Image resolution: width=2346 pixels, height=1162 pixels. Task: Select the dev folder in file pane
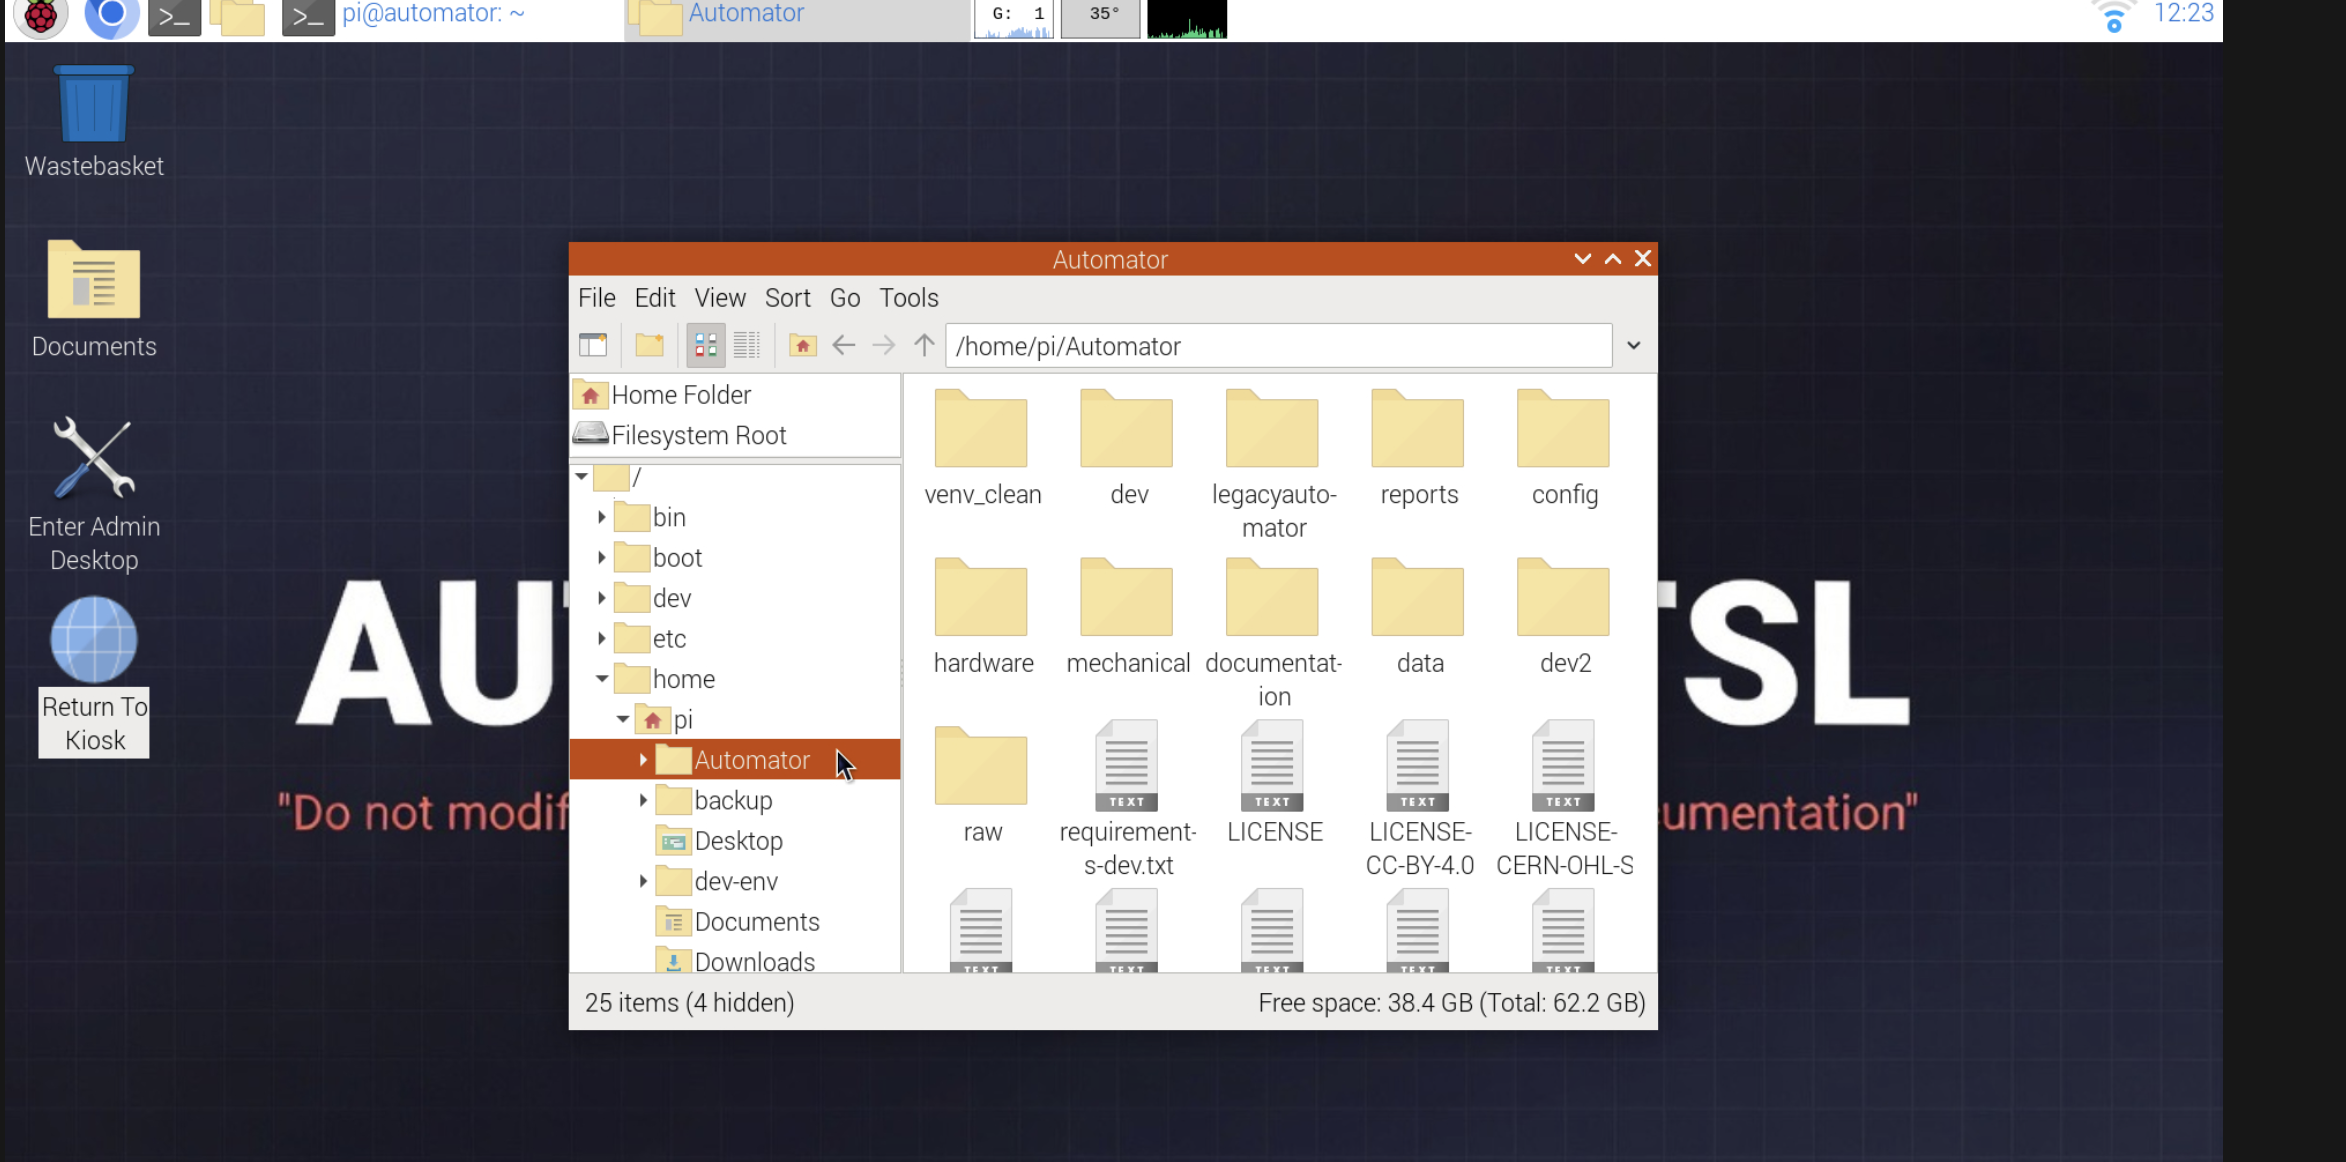pos(1127,449)
